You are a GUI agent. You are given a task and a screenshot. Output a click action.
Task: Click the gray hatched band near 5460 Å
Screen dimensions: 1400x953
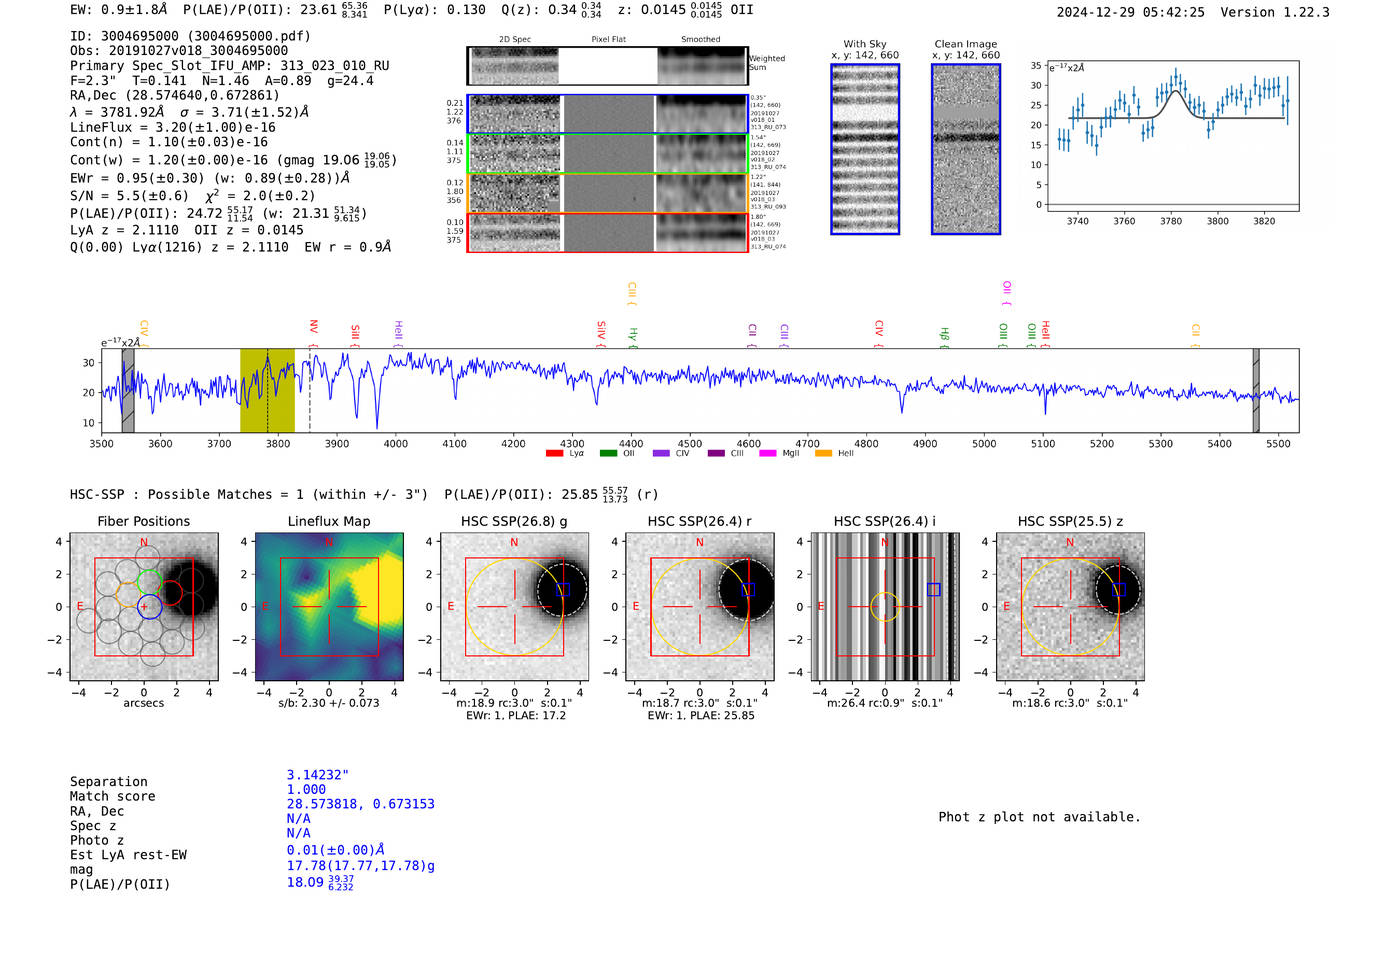coord(1256,391)
